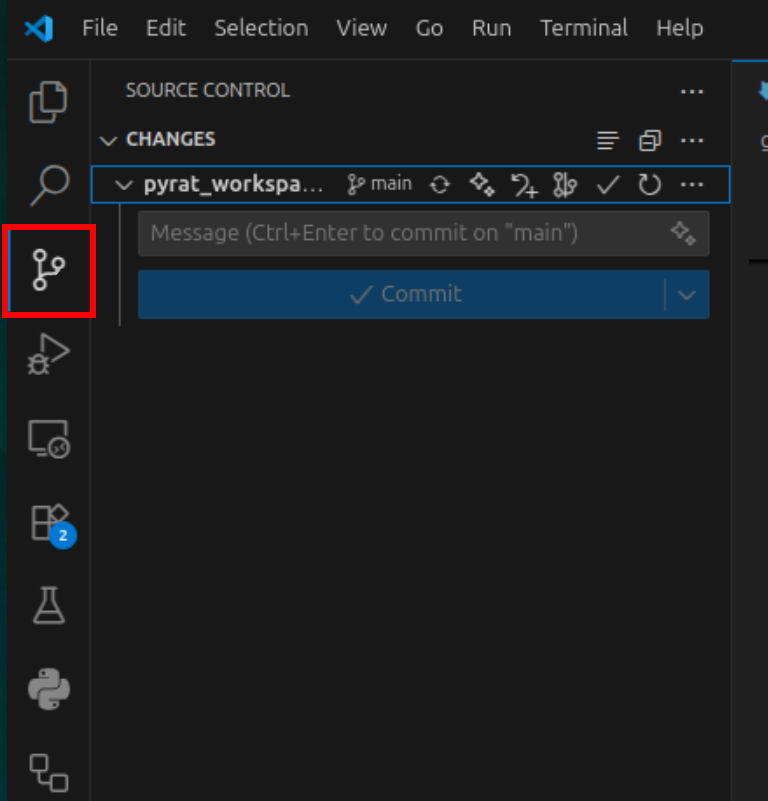Viewport: 768px width, 801px height.
Task: Open the Commit button dropdown arrow
Action: click(687, 294)
